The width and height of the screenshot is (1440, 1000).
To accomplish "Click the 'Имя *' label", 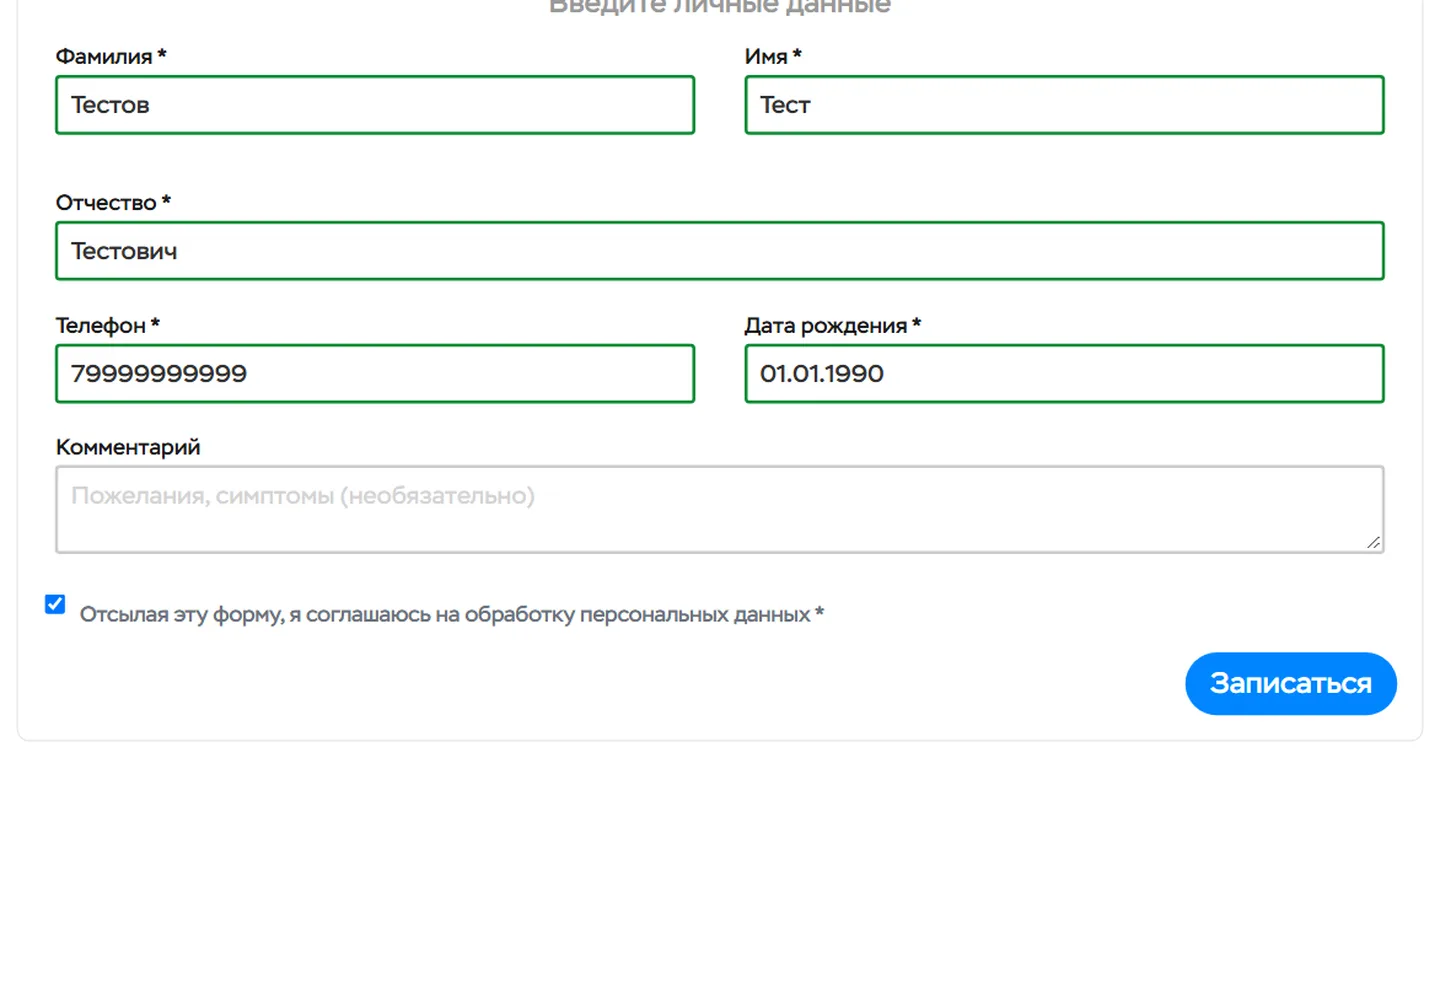I will tap(773, 57).
